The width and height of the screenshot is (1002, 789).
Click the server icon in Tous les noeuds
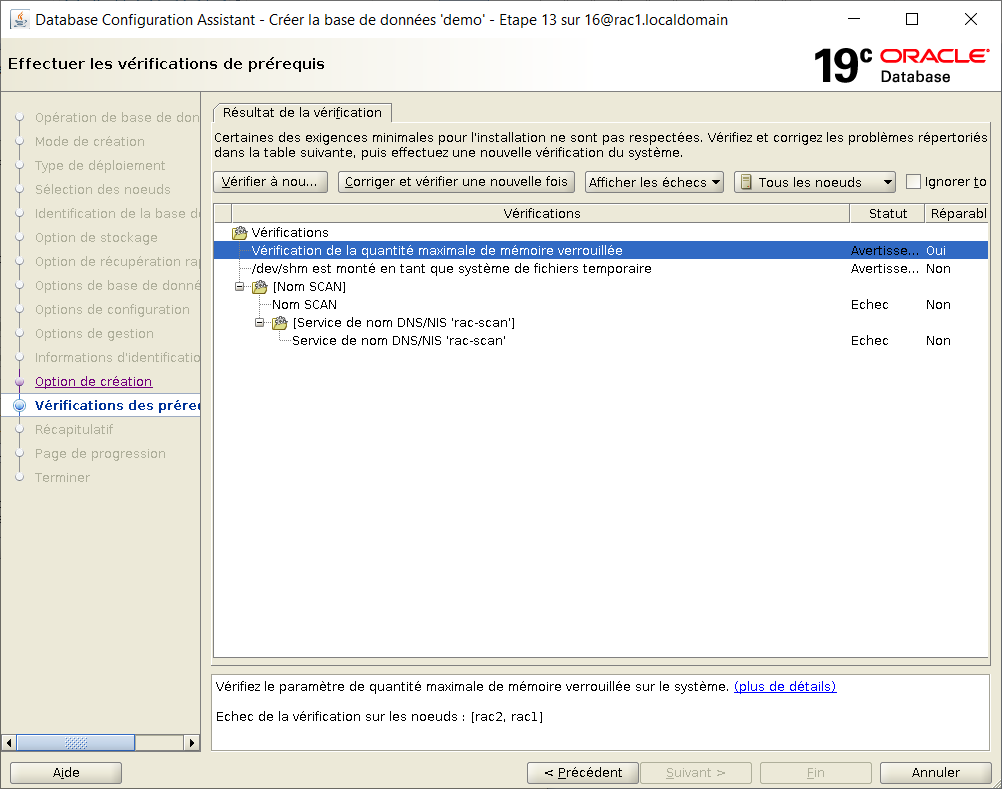pos(746,182)
